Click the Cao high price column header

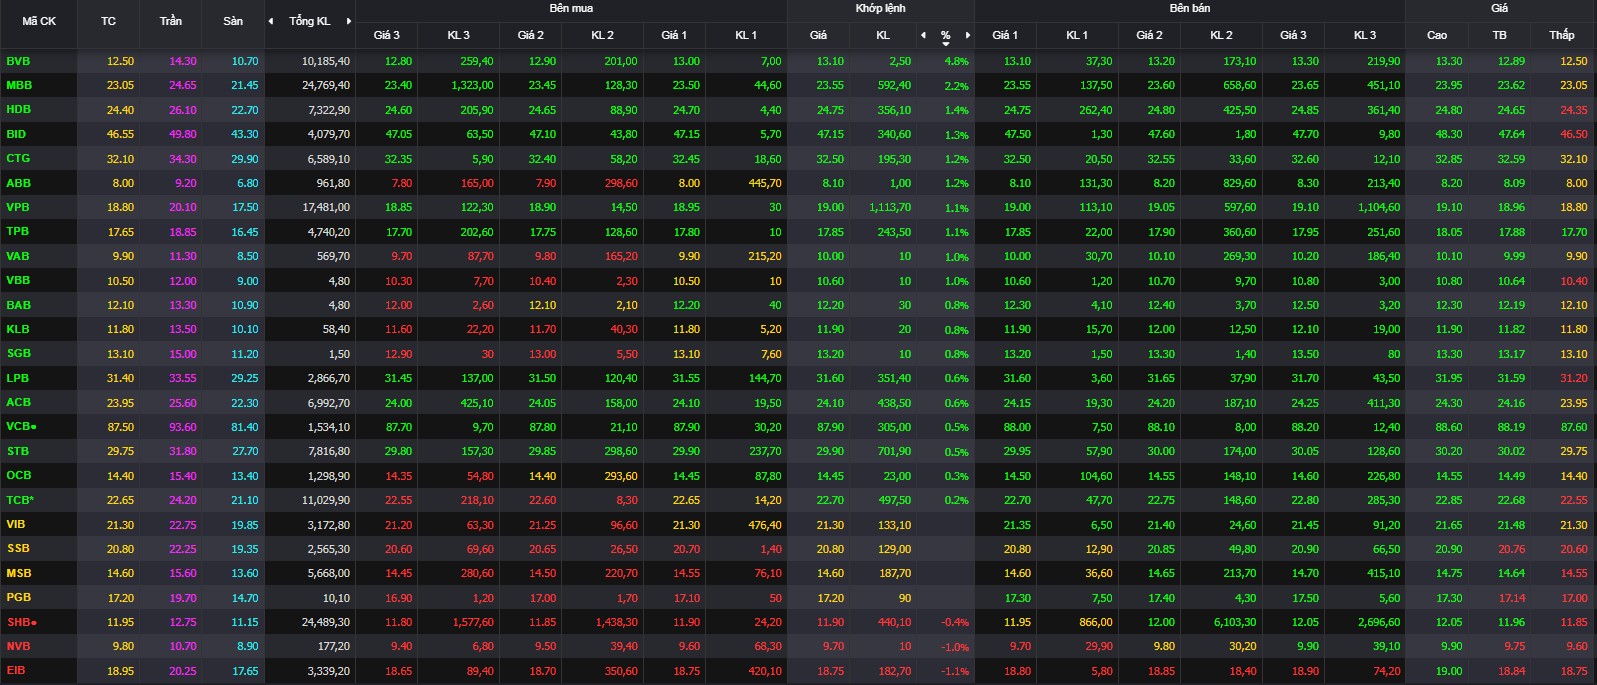point(1437,35)
